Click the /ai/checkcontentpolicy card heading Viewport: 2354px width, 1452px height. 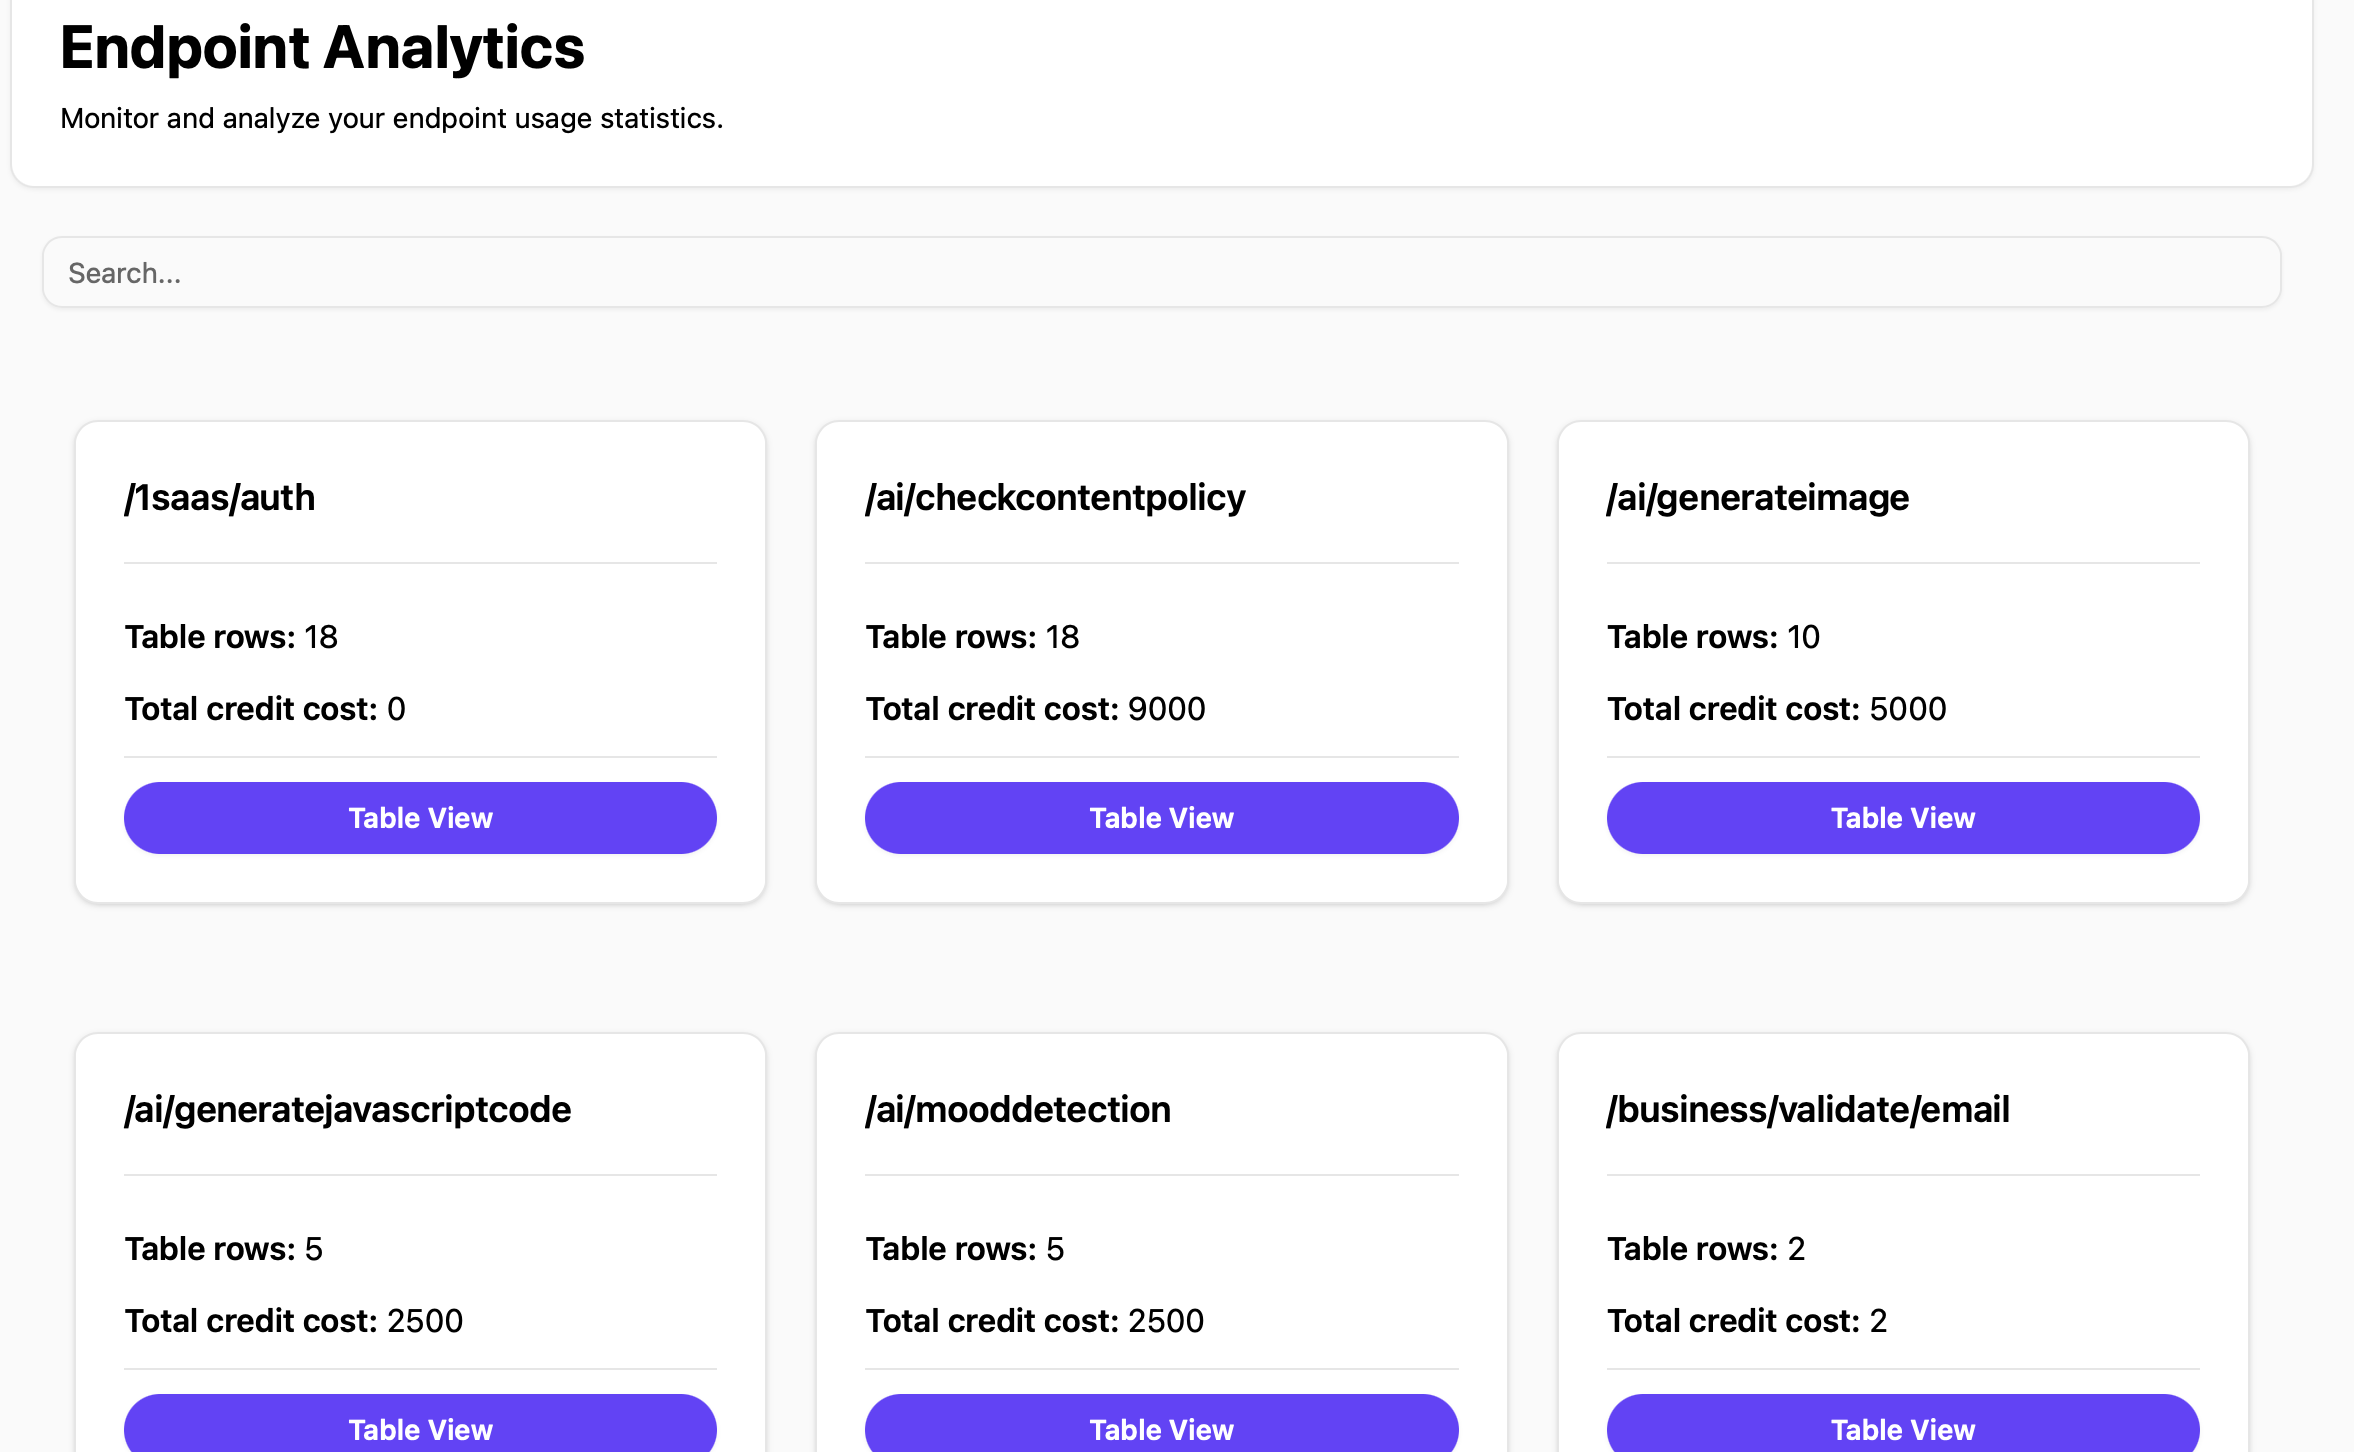tap(1055, 498)
